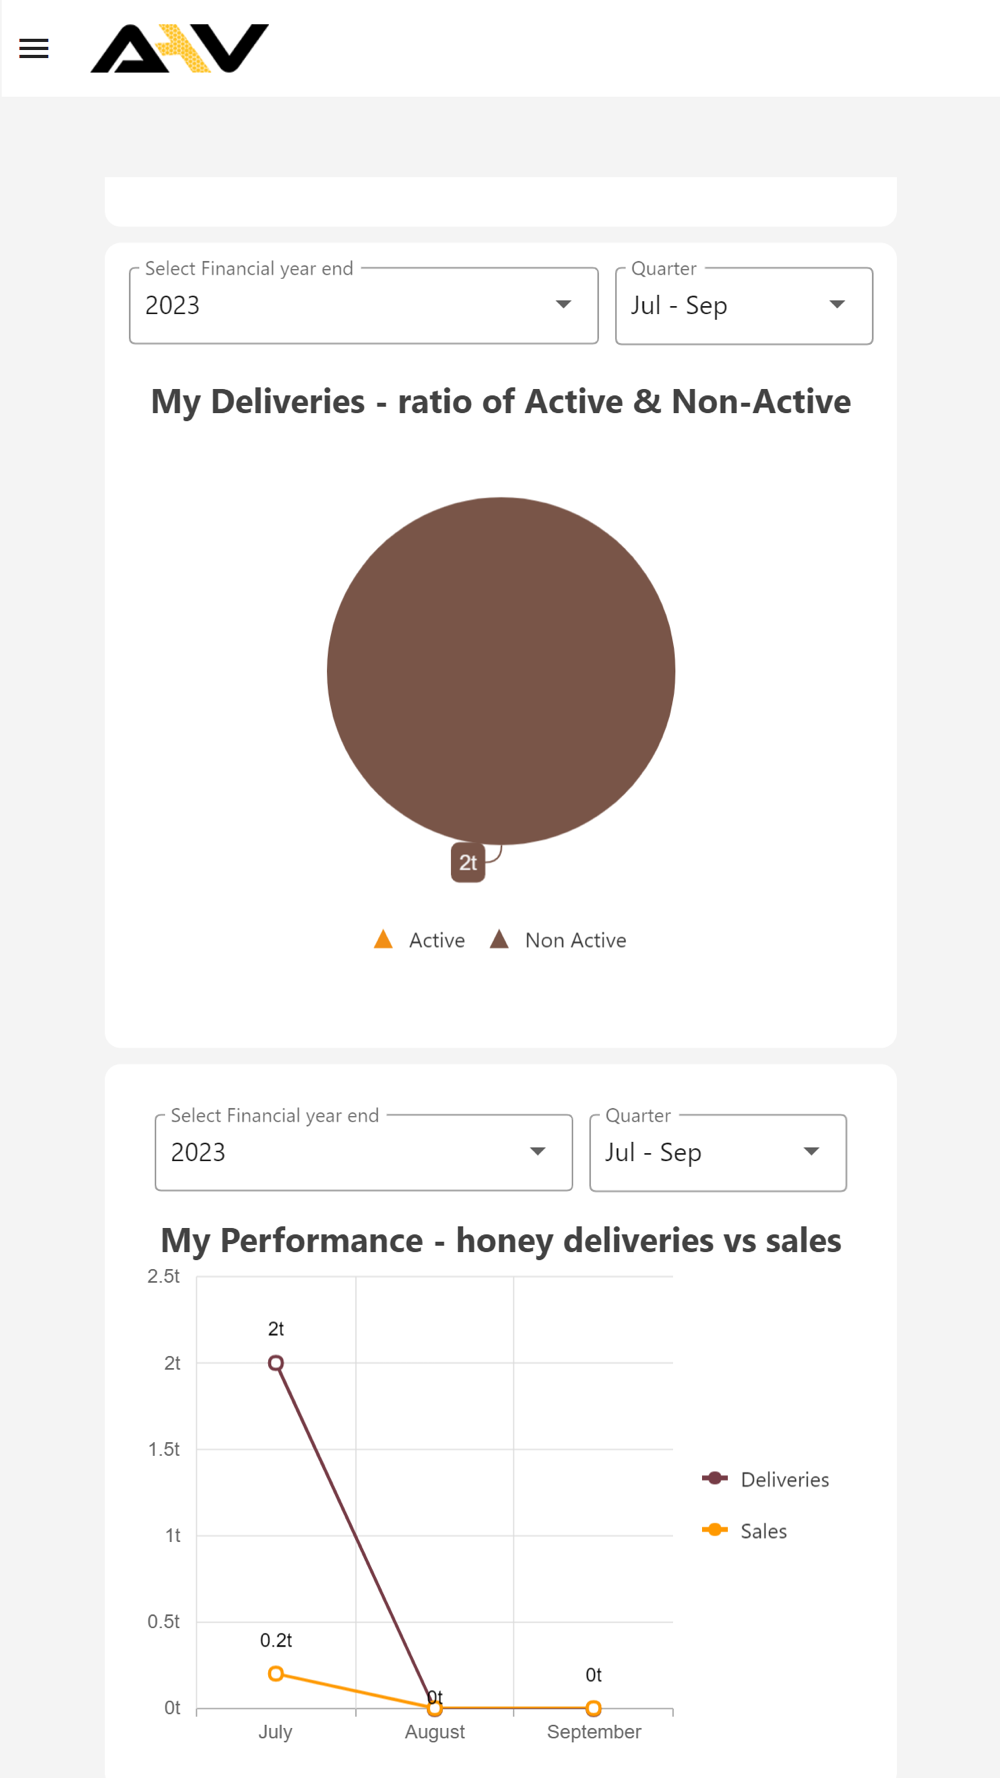This screenshot has width=1000, height=1778.
Task: Toggle Sales series legend marker
Action: tap(715, 1530)
